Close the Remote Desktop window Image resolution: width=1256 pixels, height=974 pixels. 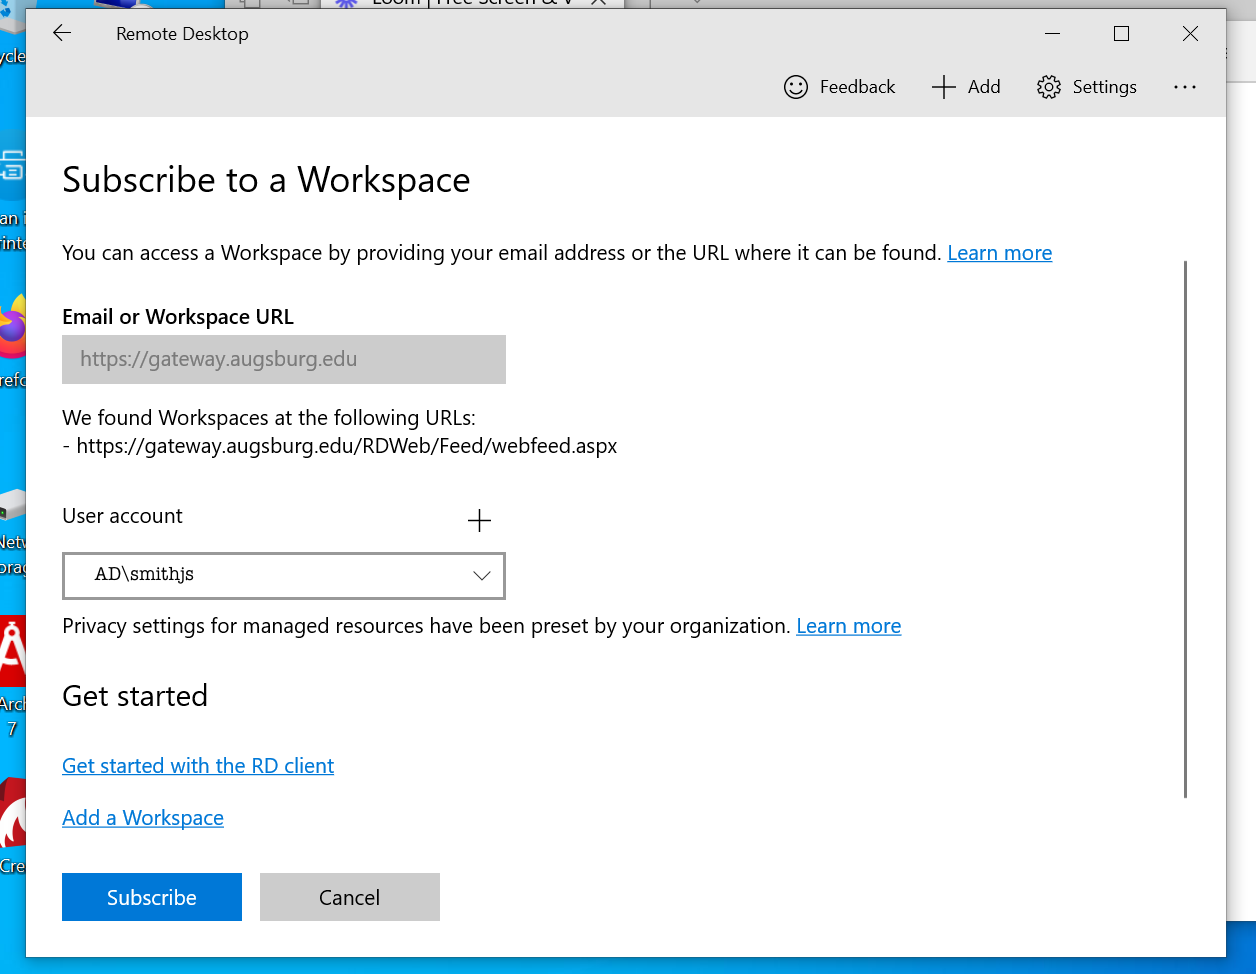[1190, 33]
